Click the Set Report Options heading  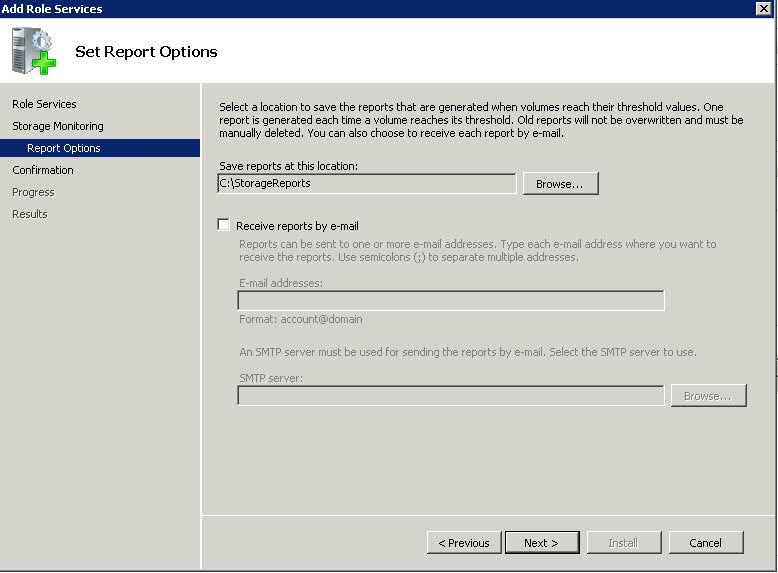coord(146,52)
